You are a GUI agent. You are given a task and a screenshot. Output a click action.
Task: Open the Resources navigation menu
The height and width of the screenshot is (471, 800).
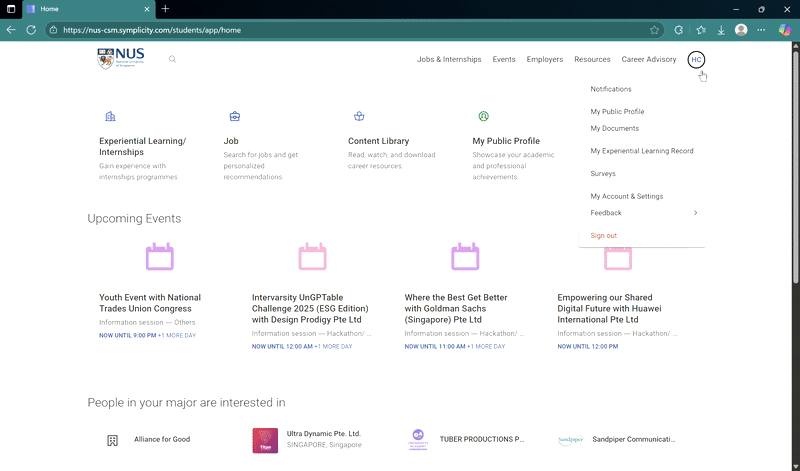click(592, 59)
